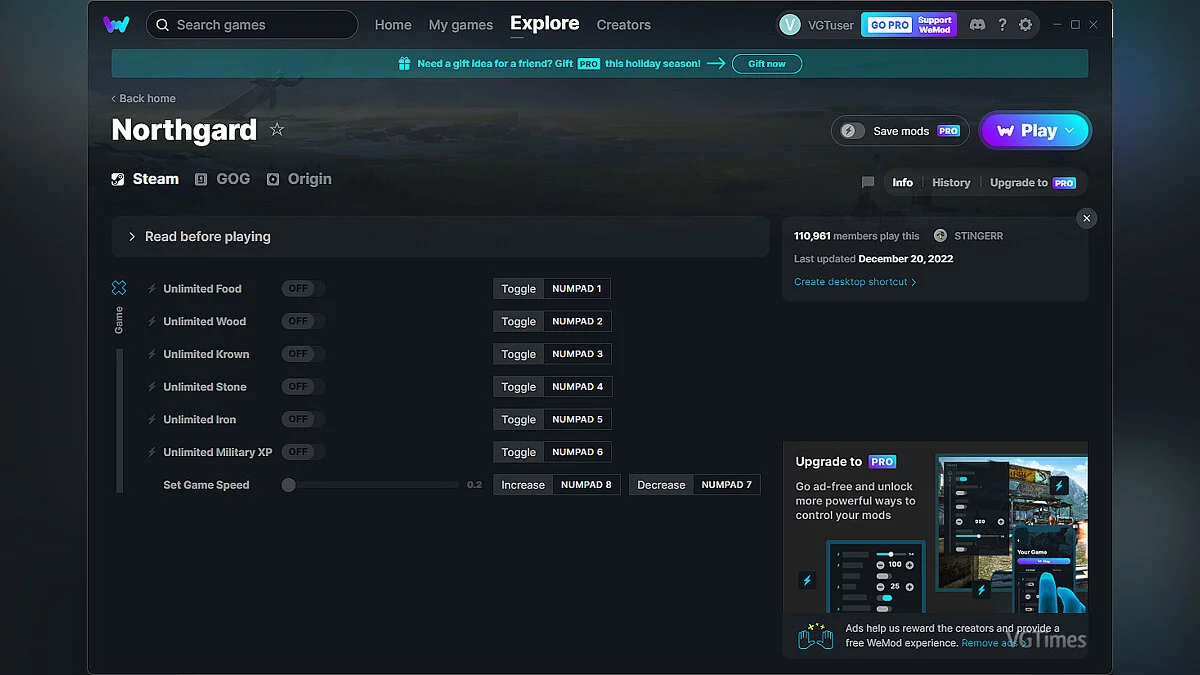This screenshot has height=675, width=1200.
Task: Open the Play button dropdown arrow
Action: 1070,130
